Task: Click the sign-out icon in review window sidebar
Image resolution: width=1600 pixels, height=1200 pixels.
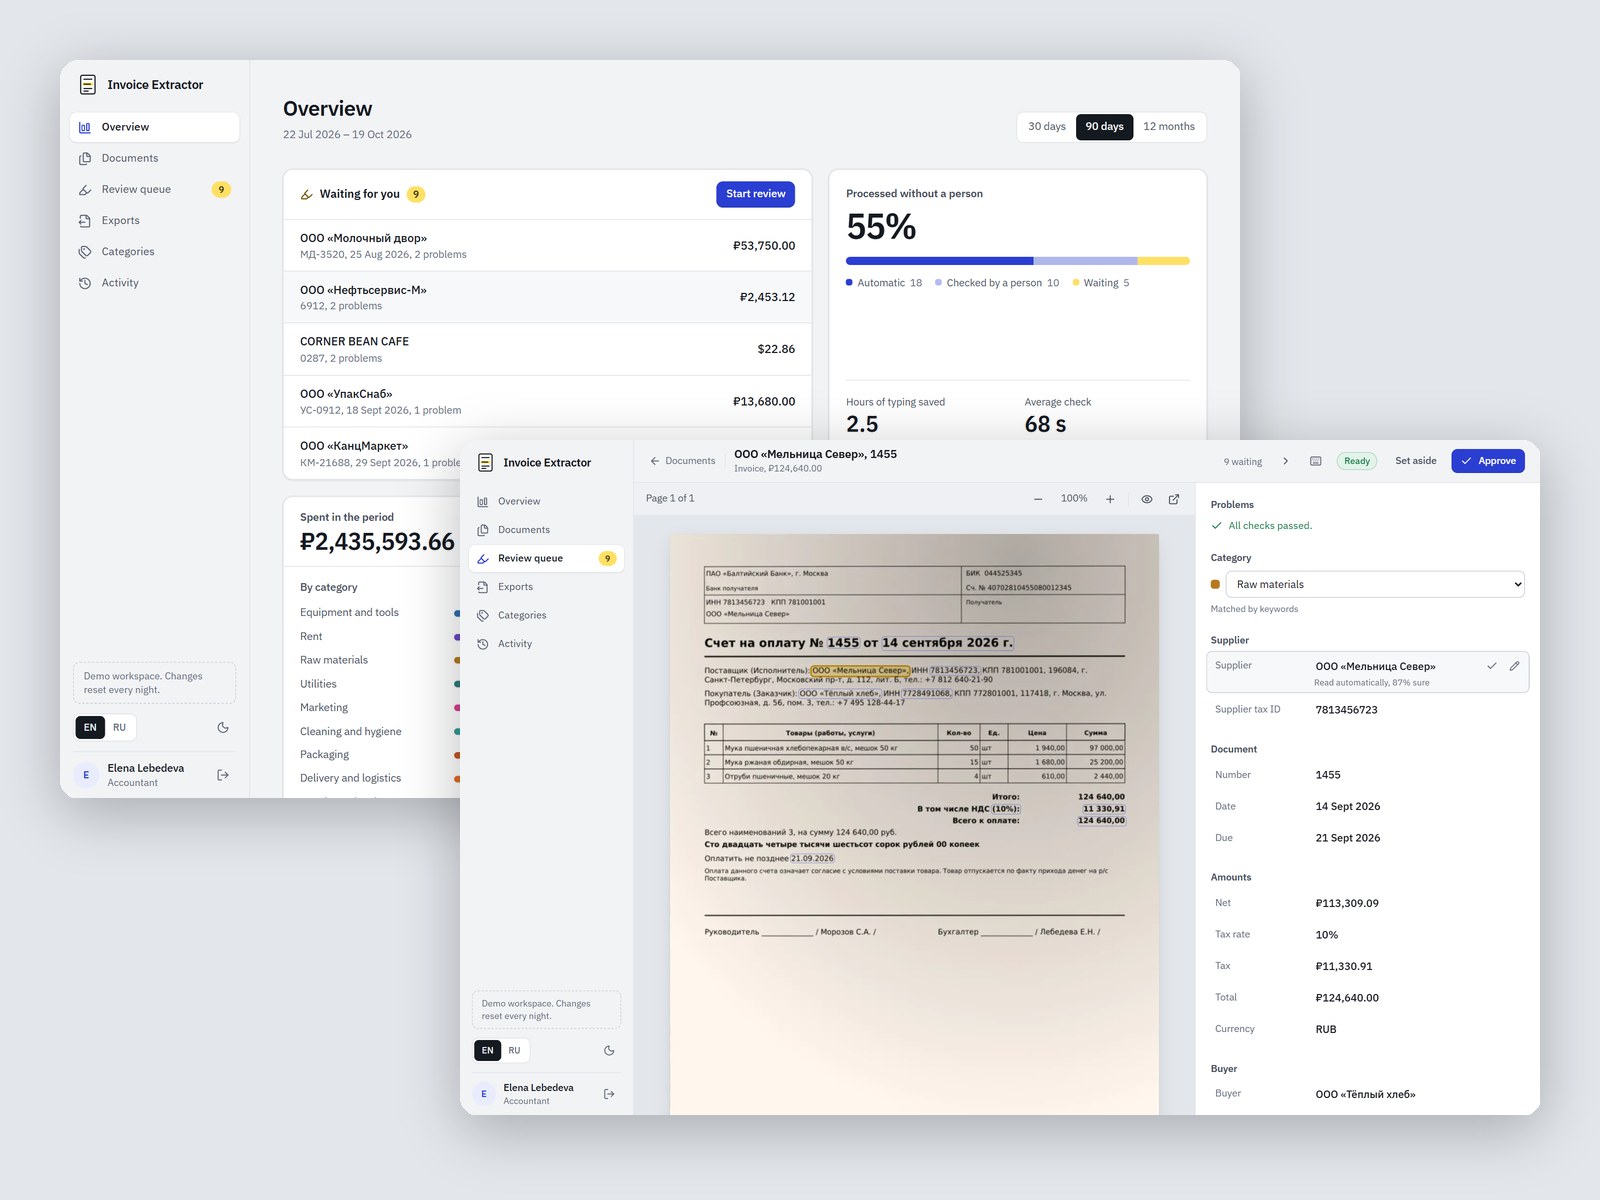Action: point(609,1094)
